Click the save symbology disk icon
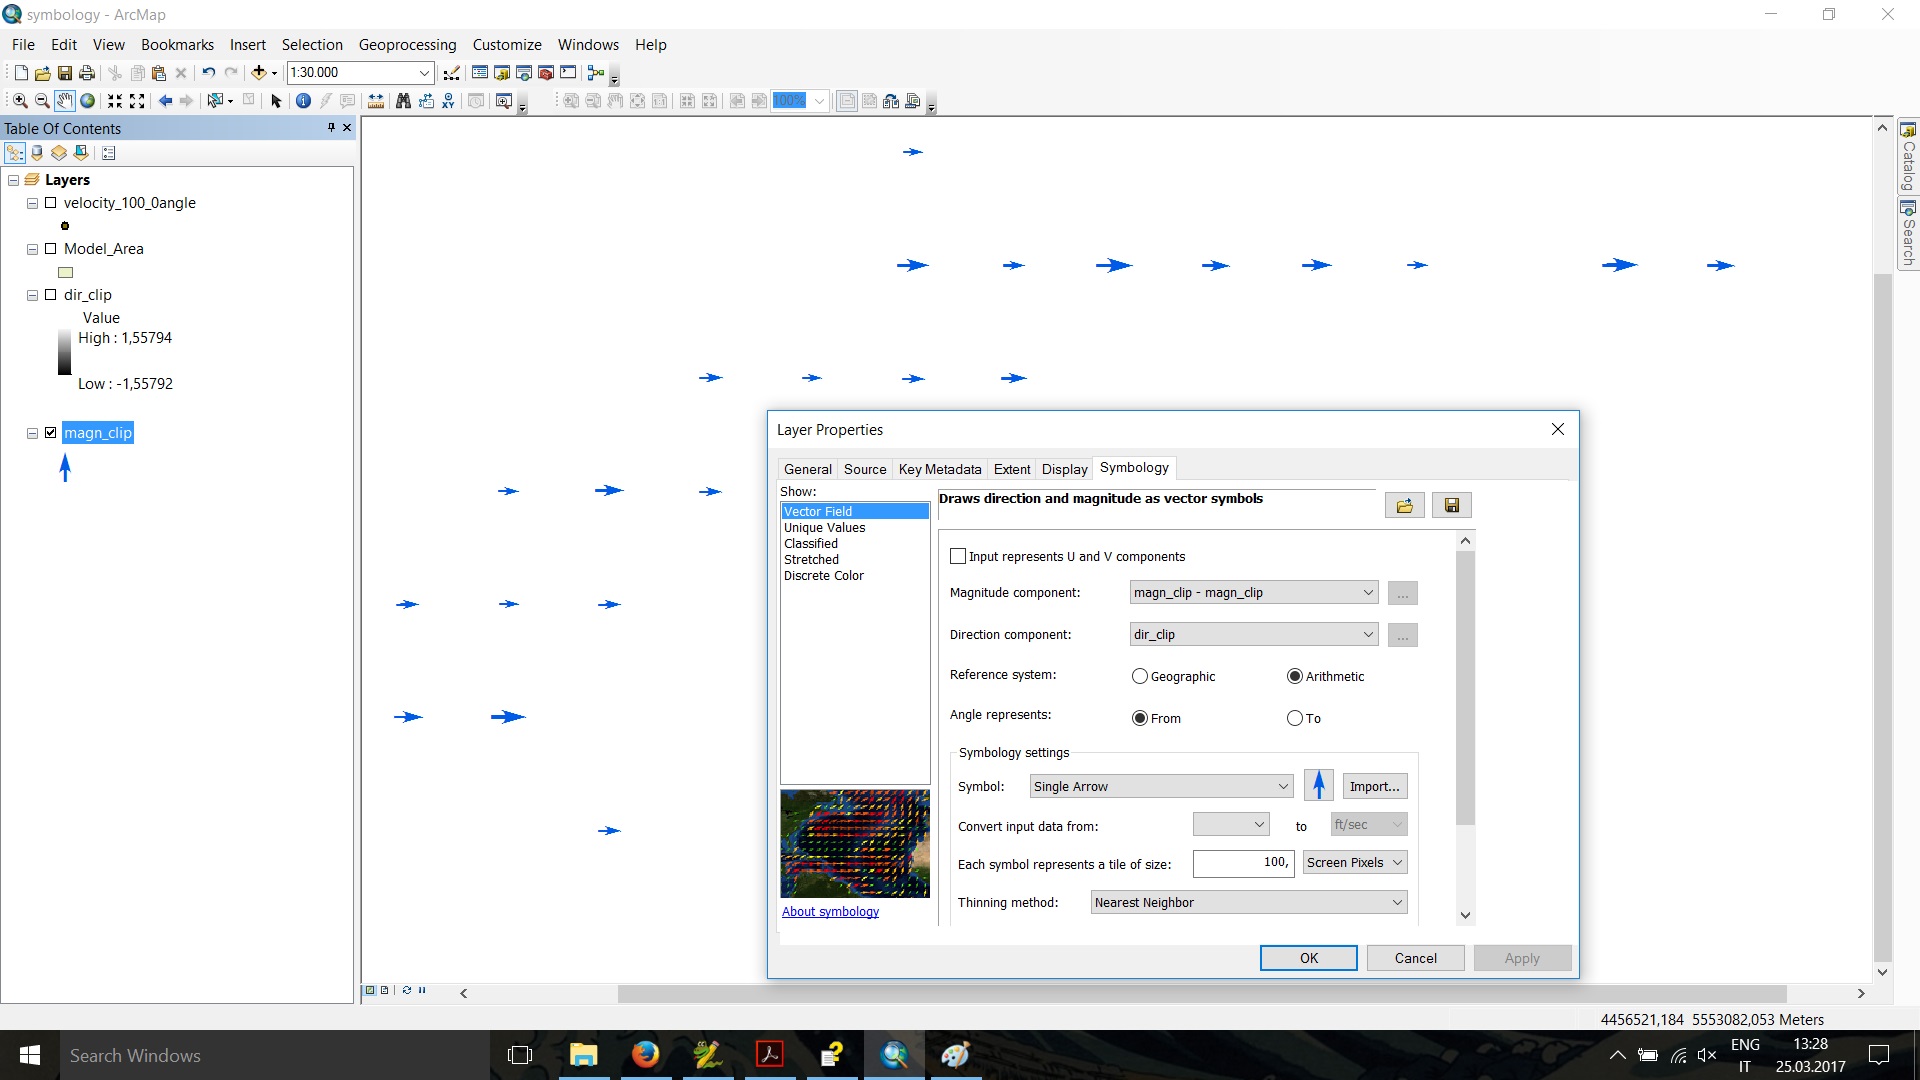This screenshot has height=1080, width=1920. pyautogui.click(x=1451, y=505)
